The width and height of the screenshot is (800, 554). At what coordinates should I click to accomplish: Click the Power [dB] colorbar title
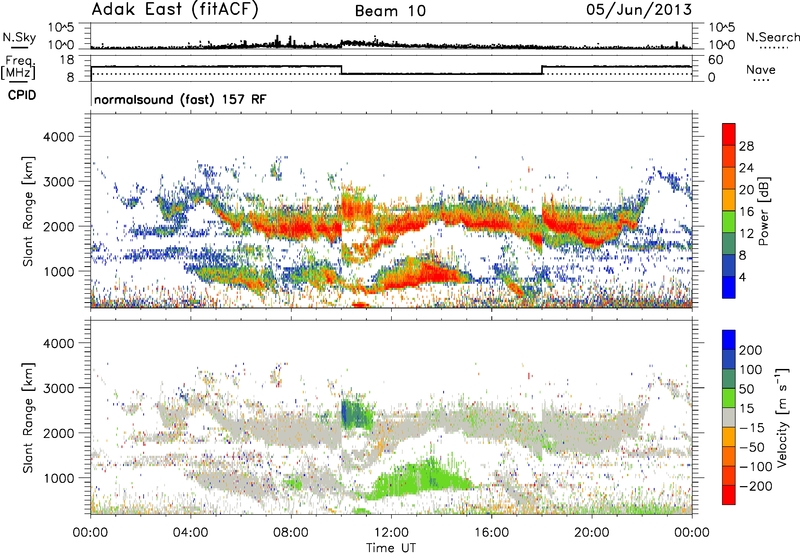[763, 211]
